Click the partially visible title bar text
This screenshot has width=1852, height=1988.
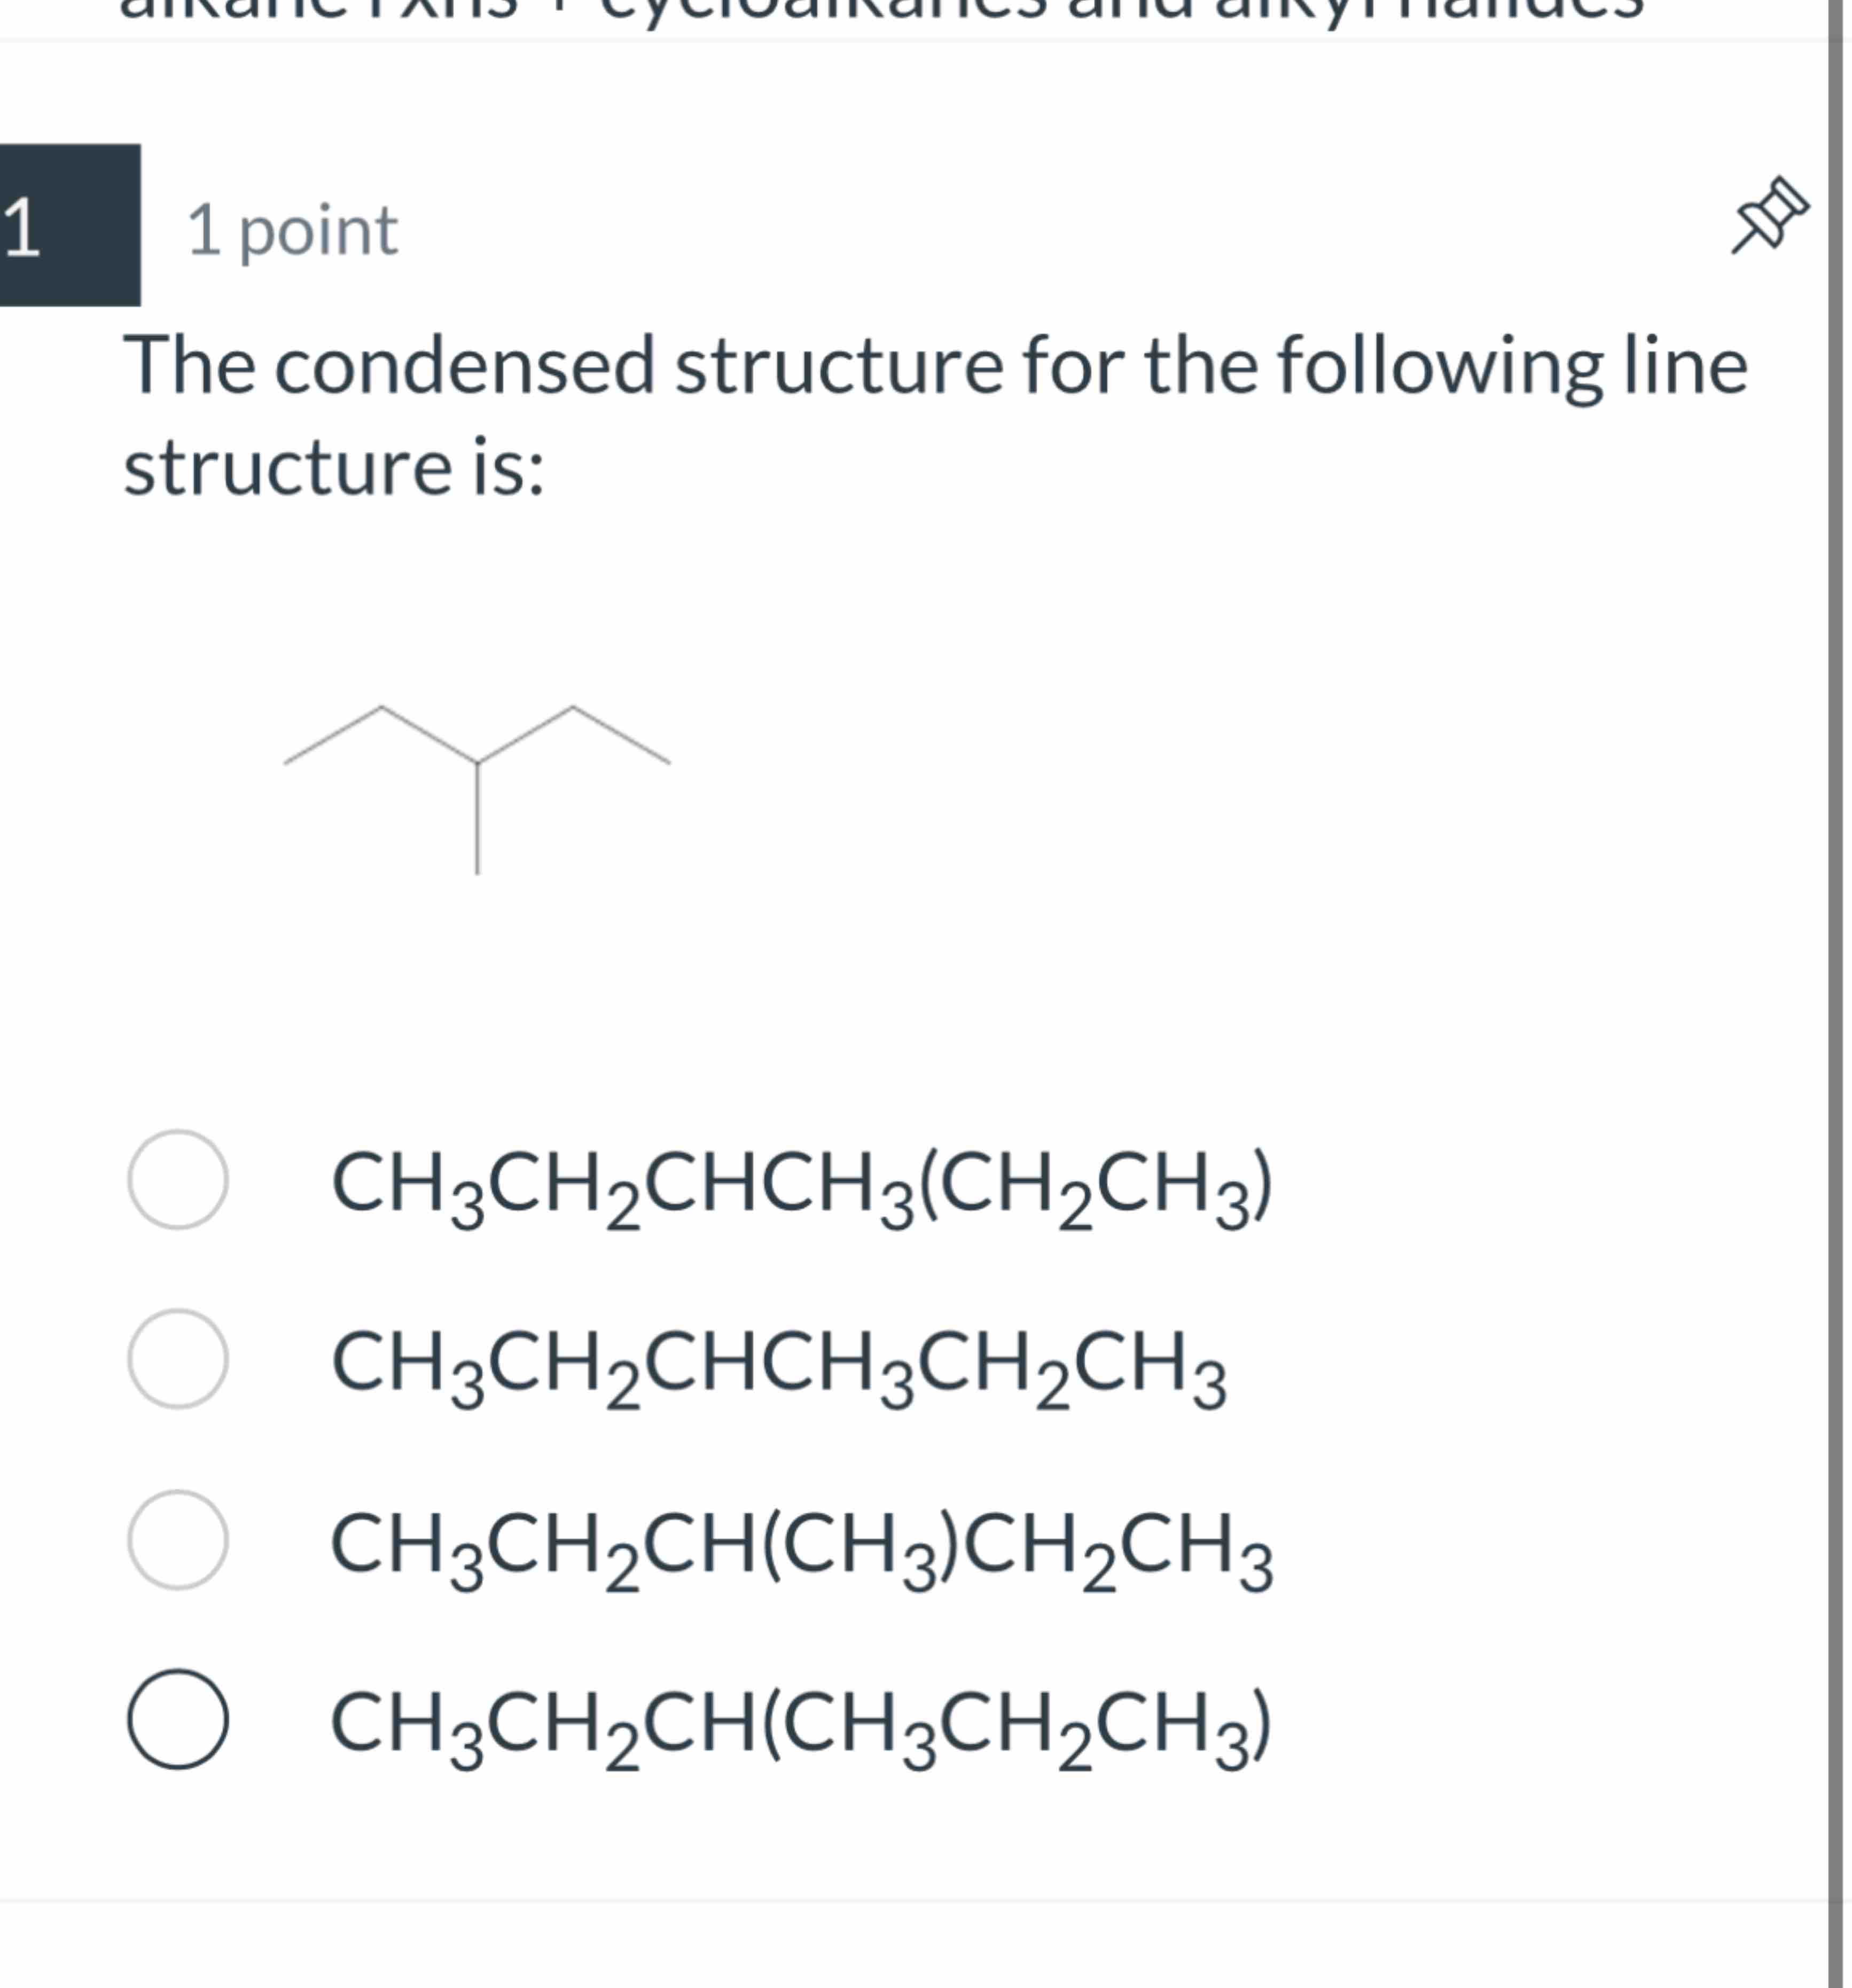tap(900, 10)
